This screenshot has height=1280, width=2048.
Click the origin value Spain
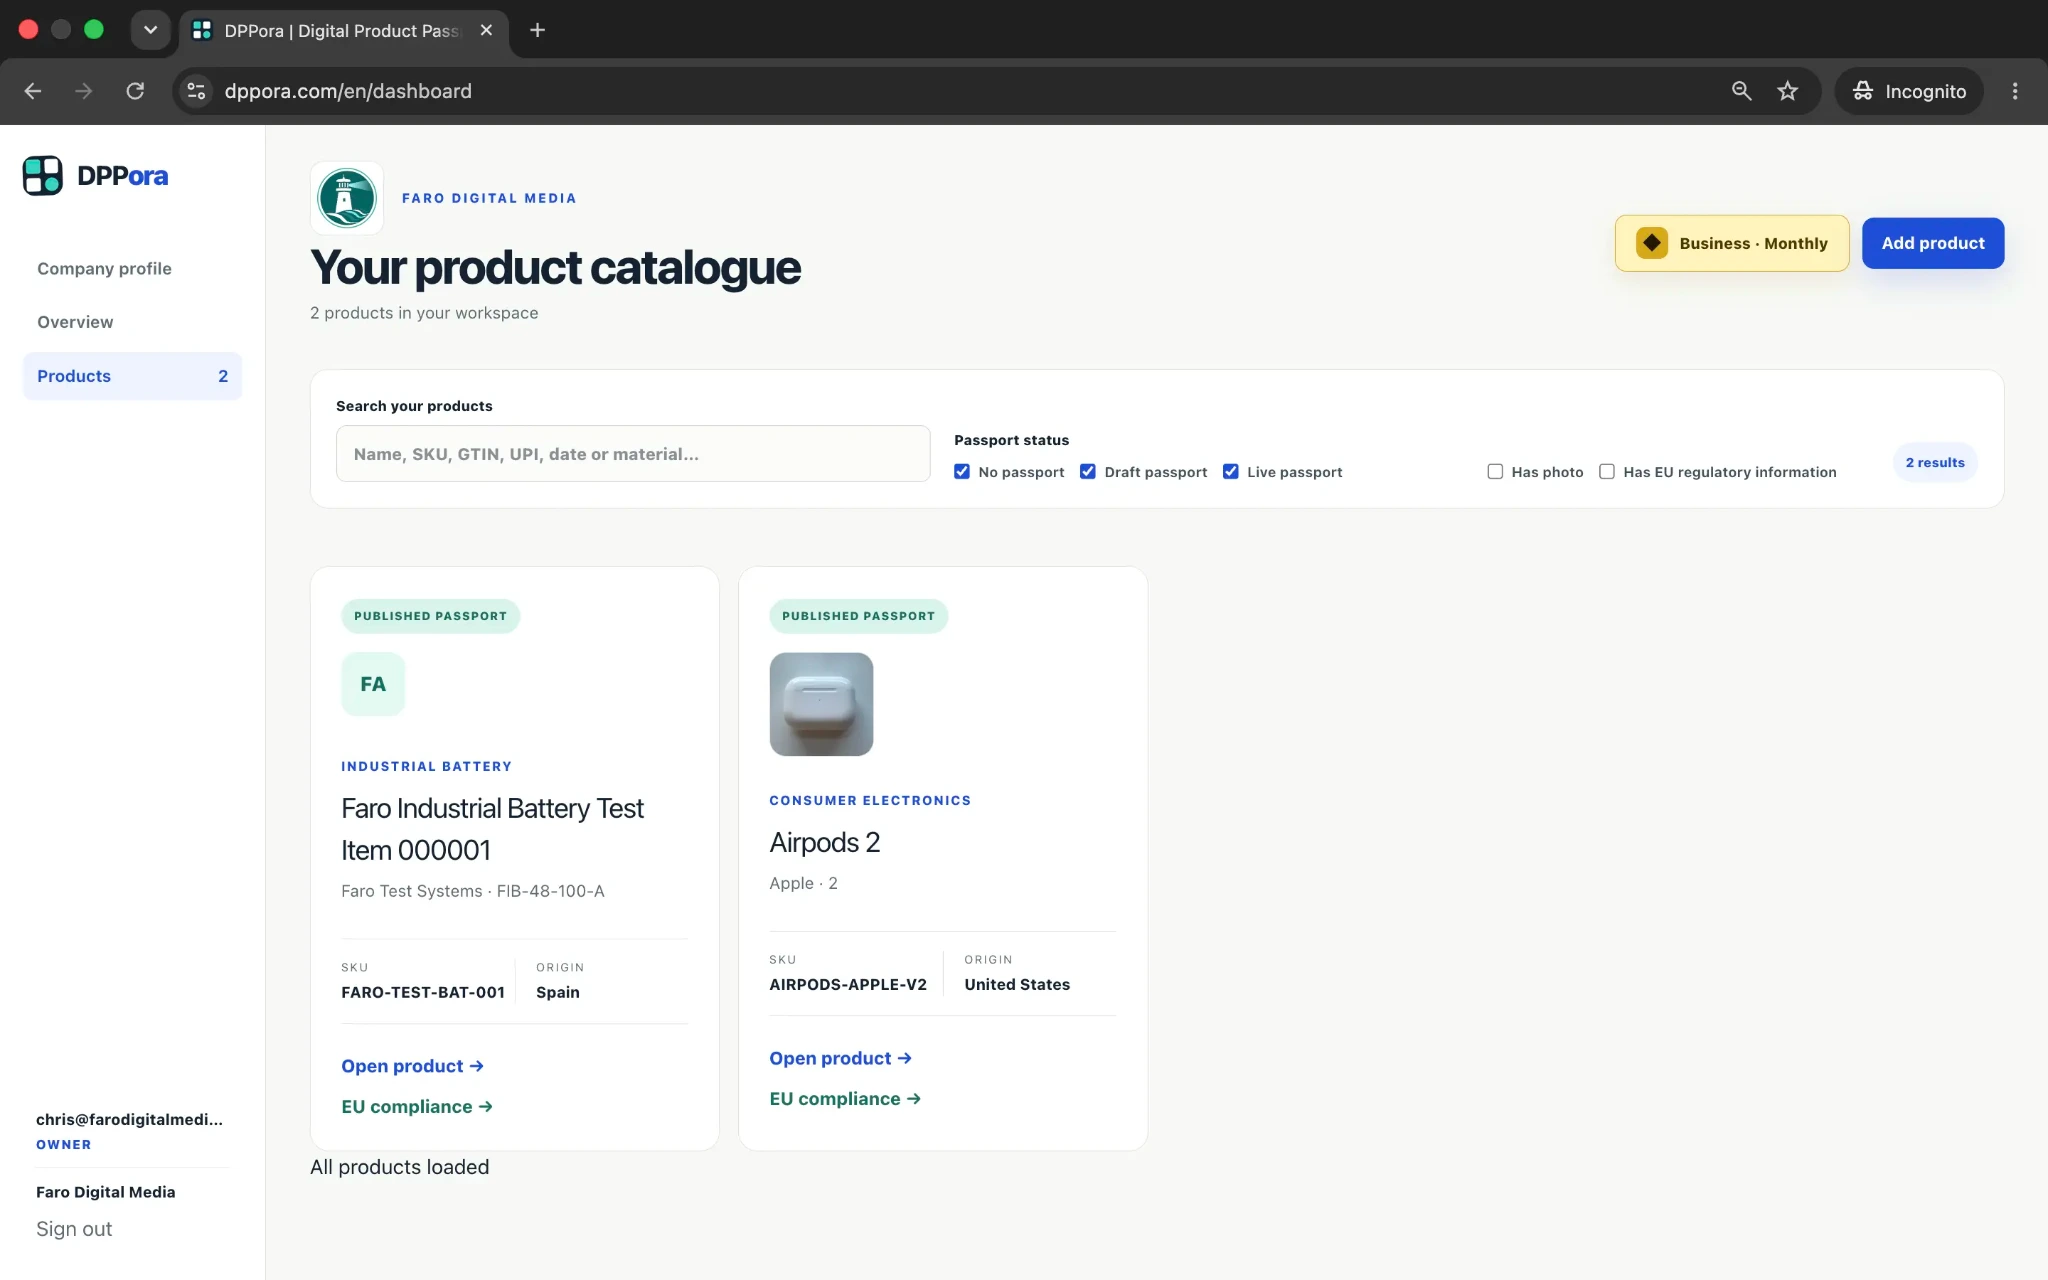pos(558,992)
